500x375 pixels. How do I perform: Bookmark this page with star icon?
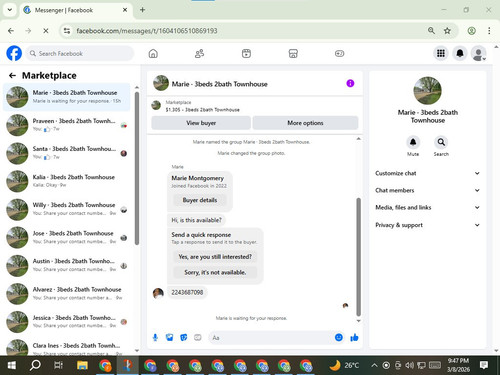[447, 31]
